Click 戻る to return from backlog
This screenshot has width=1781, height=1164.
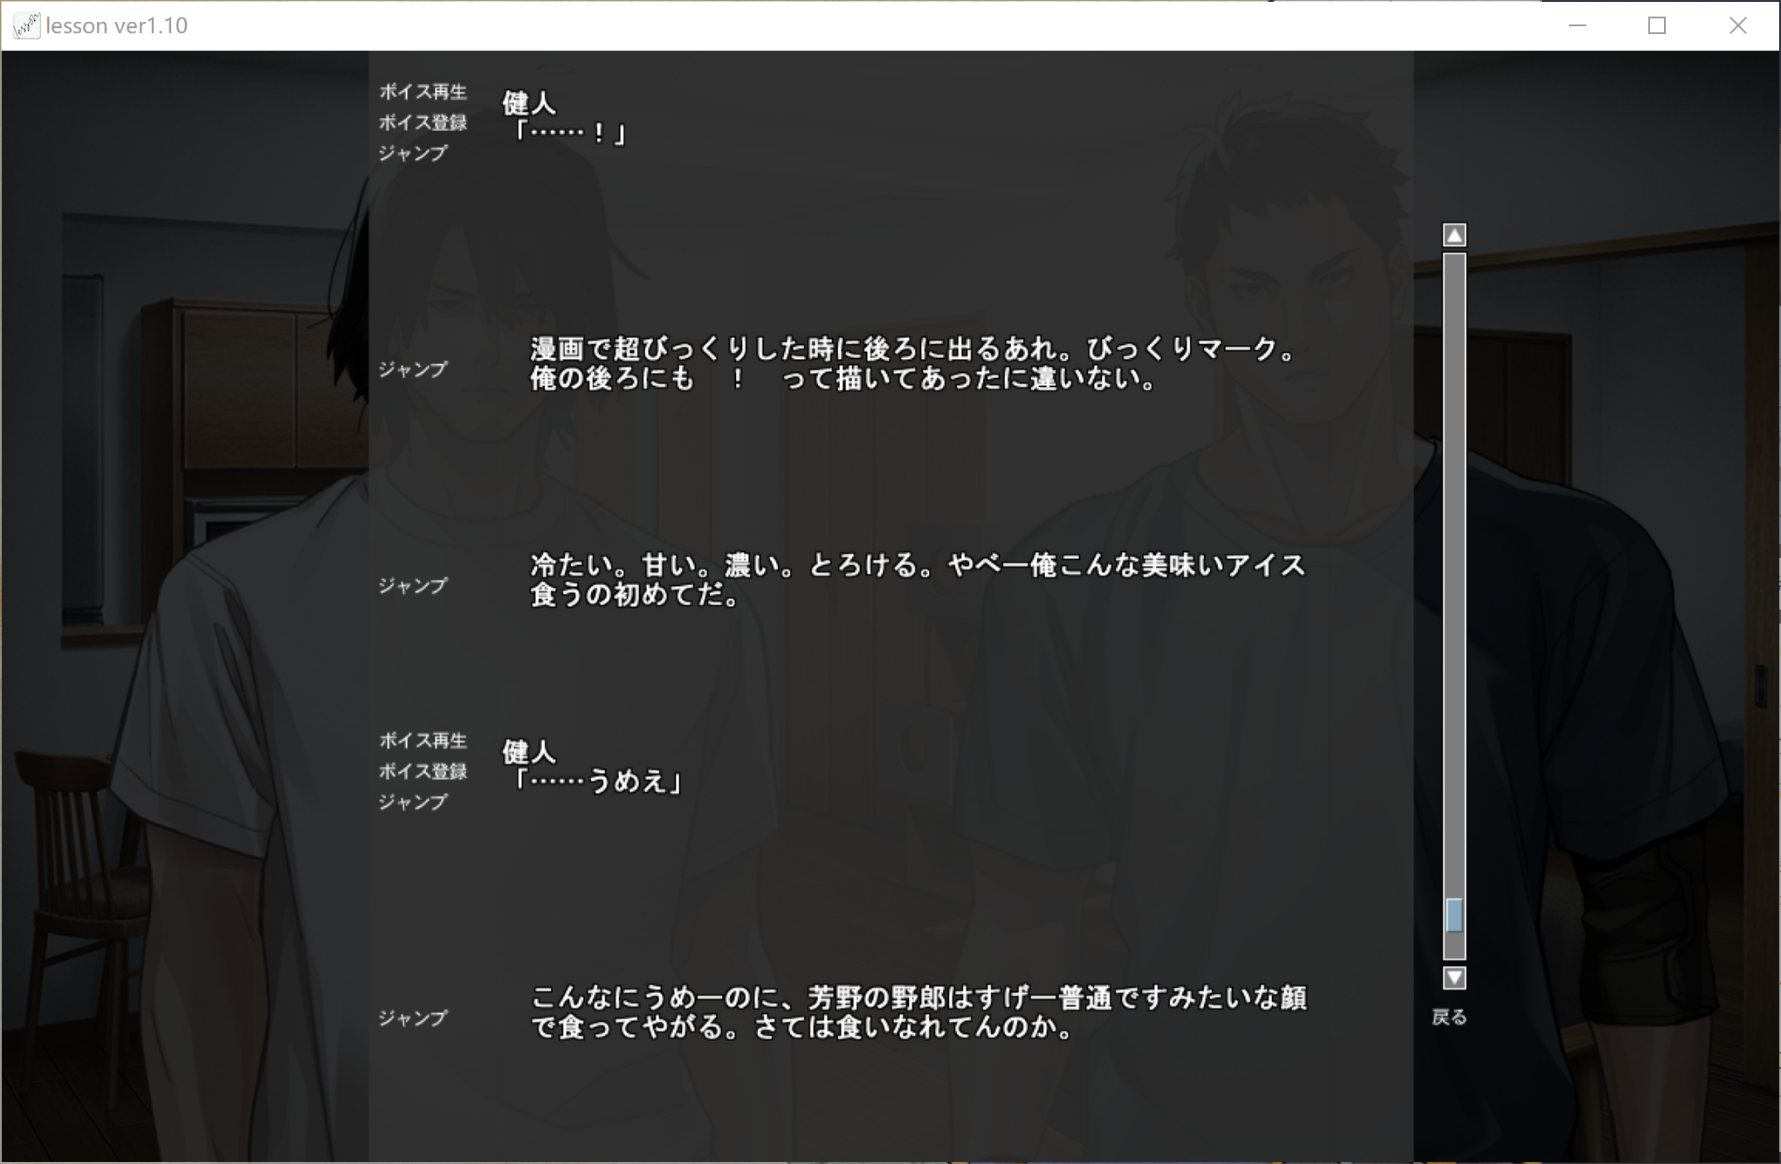(x=1449, y=1017)
